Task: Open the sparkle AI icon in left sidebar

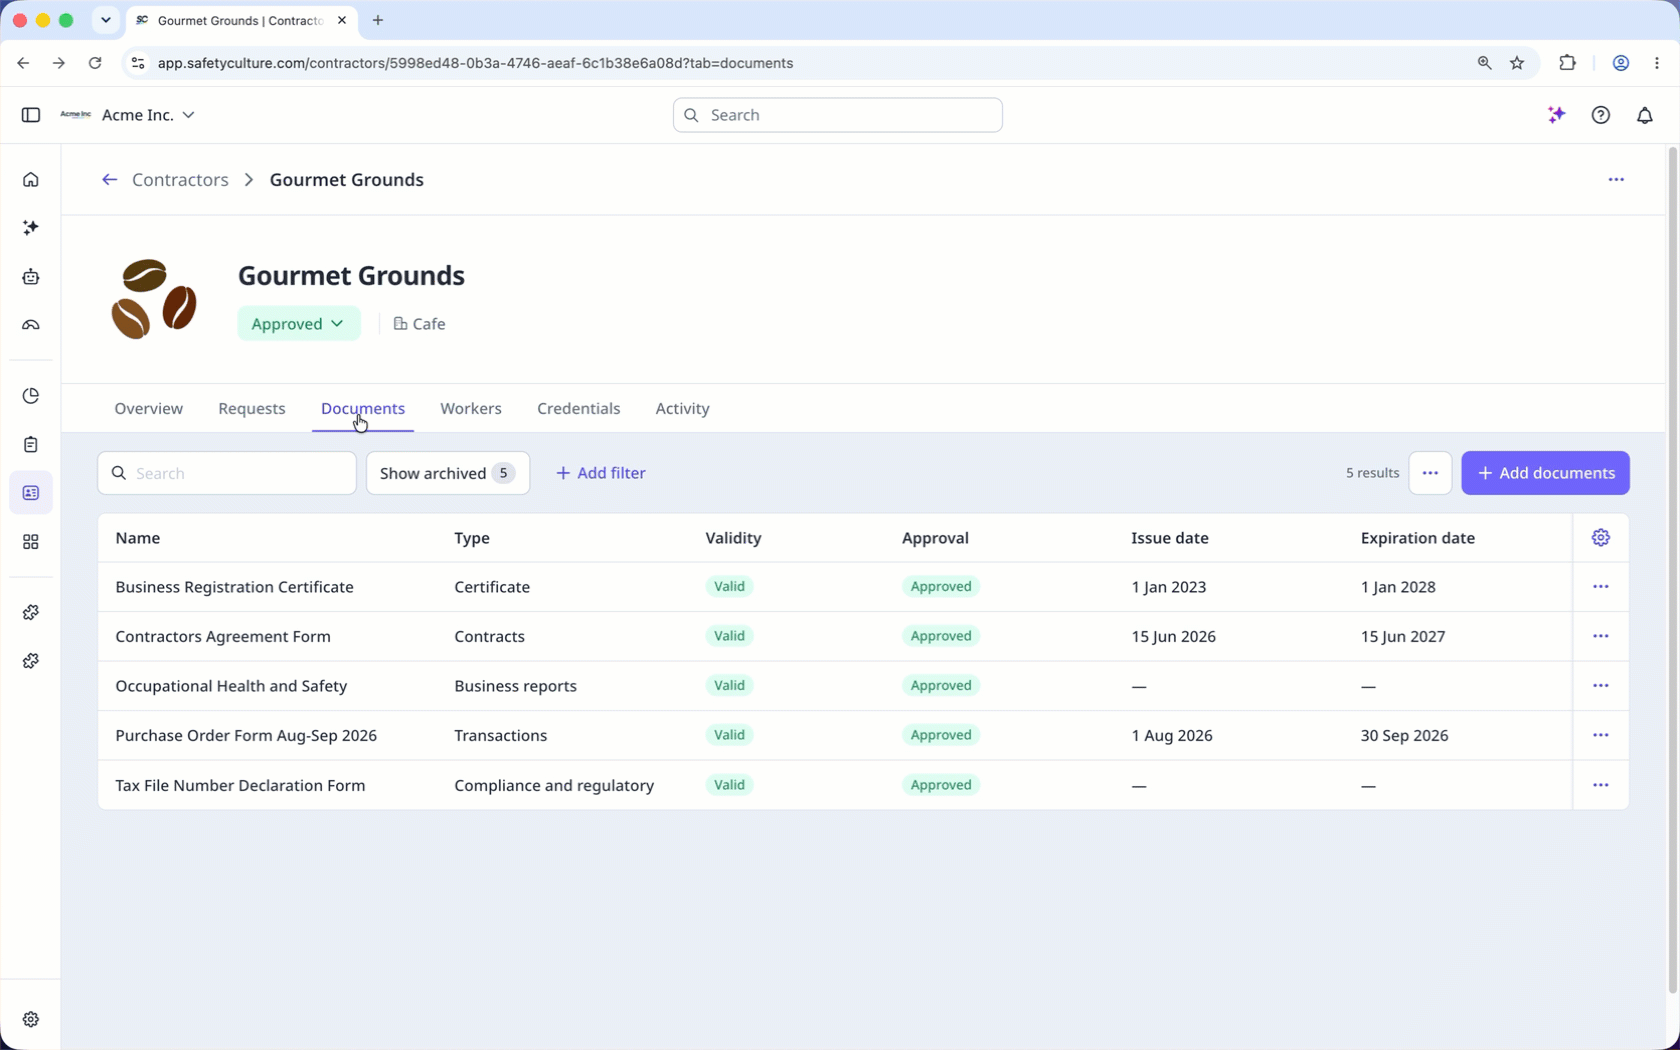Action: tap(31, 228)
